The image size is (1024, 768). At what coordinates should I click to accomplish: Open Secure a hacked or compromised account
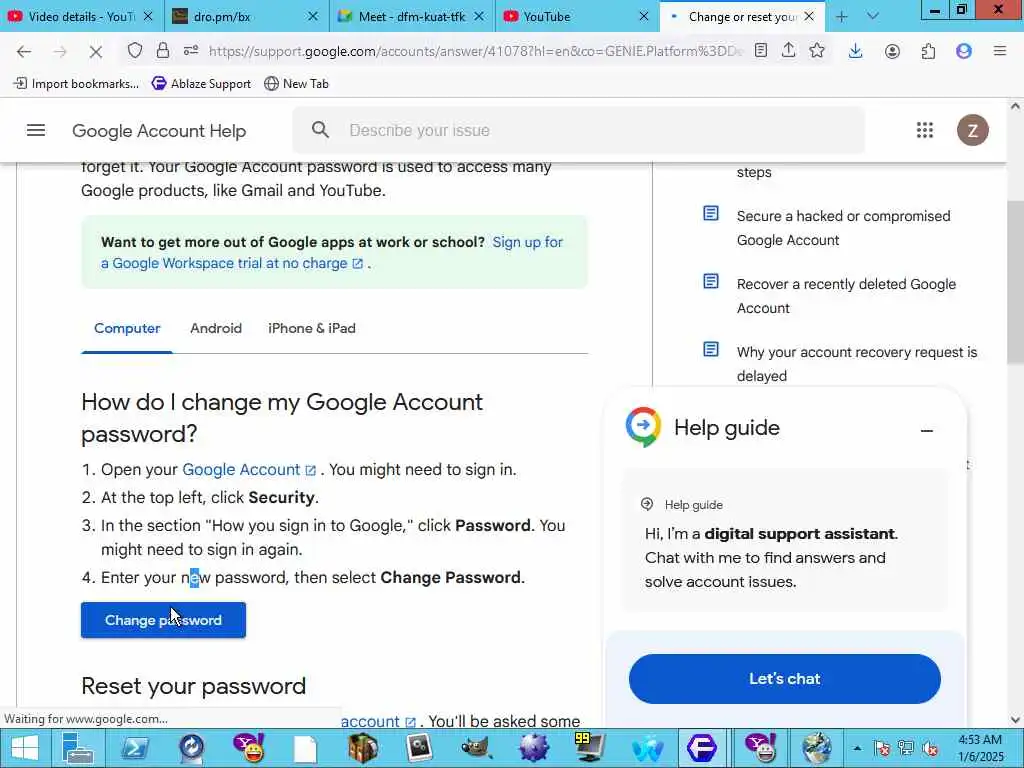[x=843, y=228]
